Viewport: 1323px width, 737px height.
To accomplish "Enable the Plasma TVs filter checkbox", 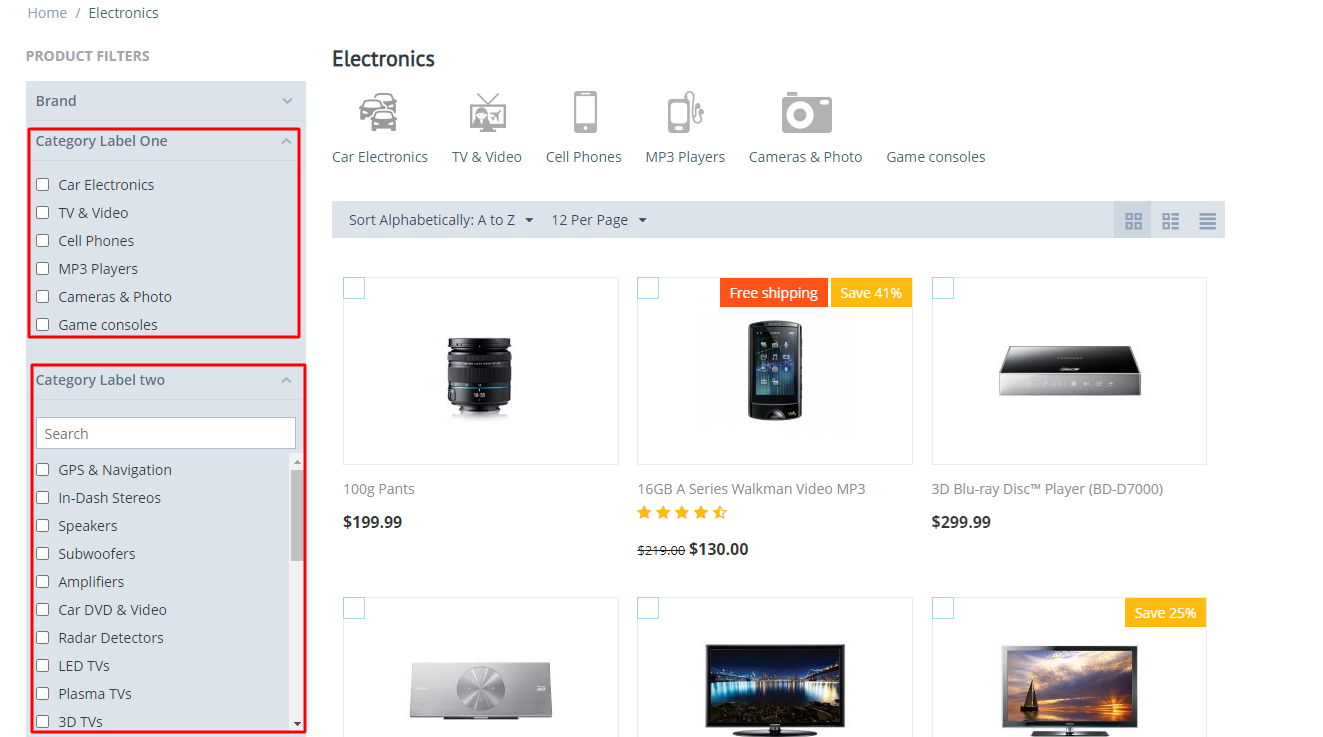I will [43, 693].
